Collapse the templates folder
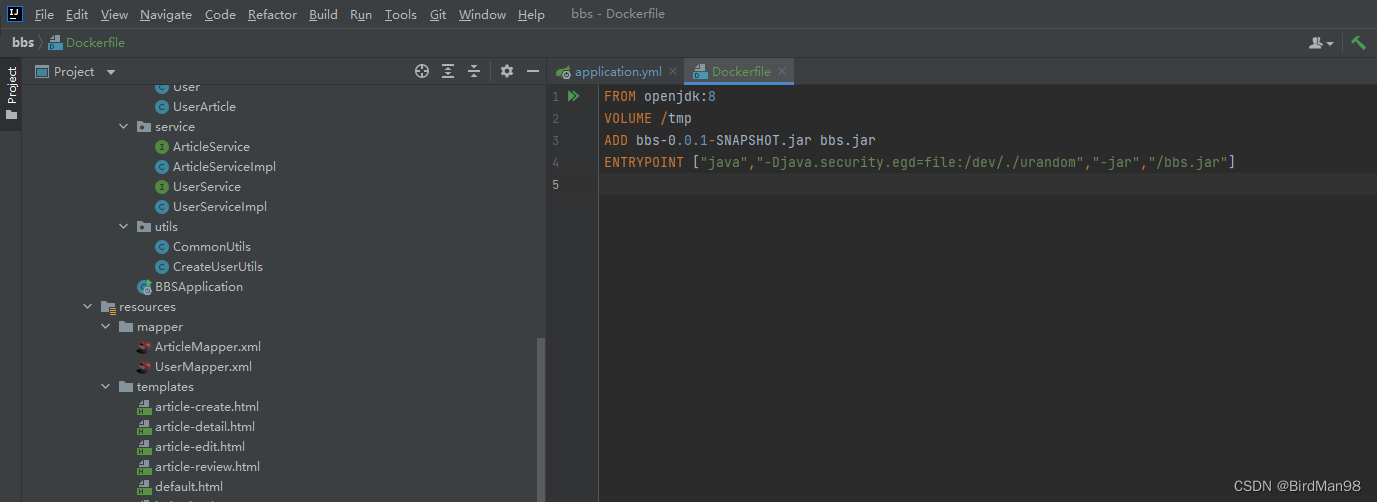Image resolution: width=1377 pixels, height=502 pixels. pos(106,387)
